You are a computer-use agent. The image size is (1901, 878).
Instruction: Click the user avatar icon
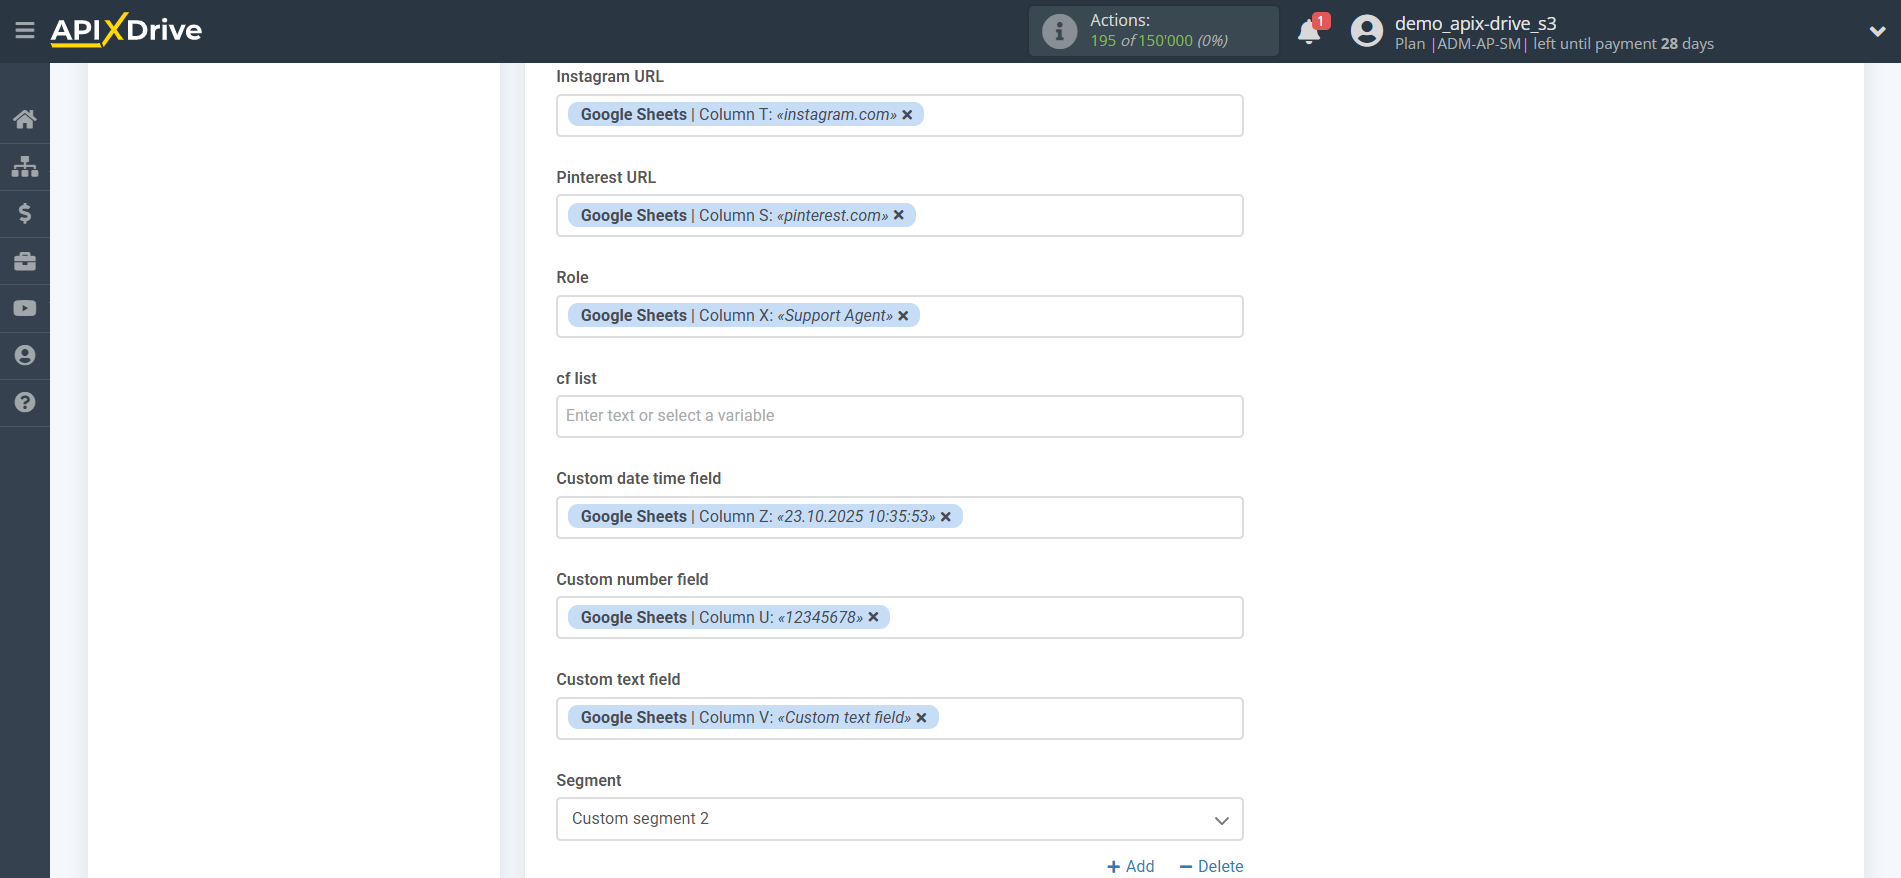(x=1367, y=31)
